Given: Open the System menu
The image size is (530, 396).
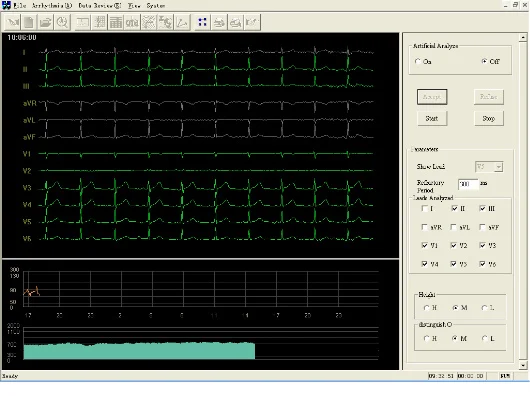Looking at the screenshot, I should [x=156, y=6].
